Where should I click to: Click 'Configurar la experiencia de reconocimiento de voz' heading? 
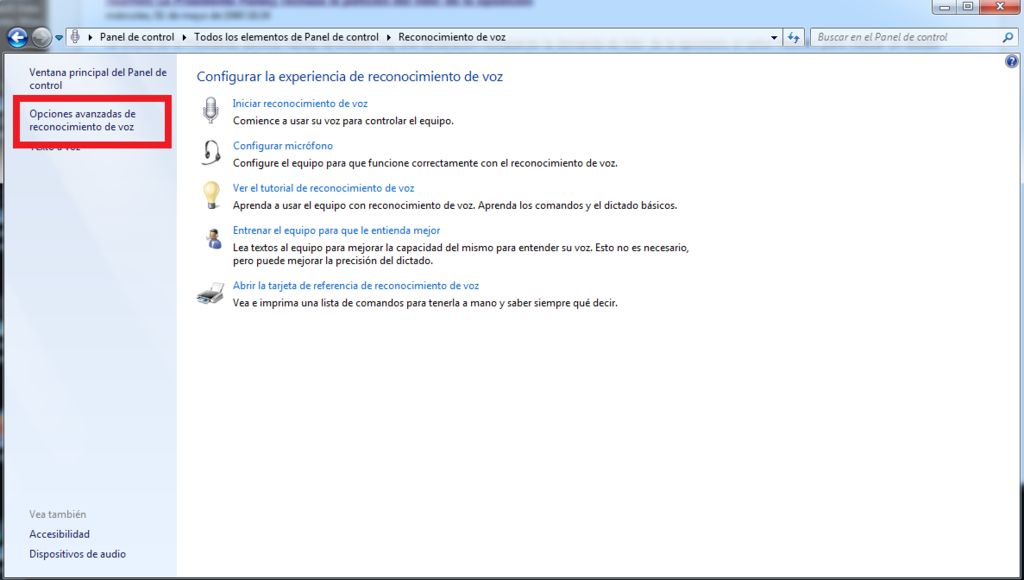click(350, 76)
